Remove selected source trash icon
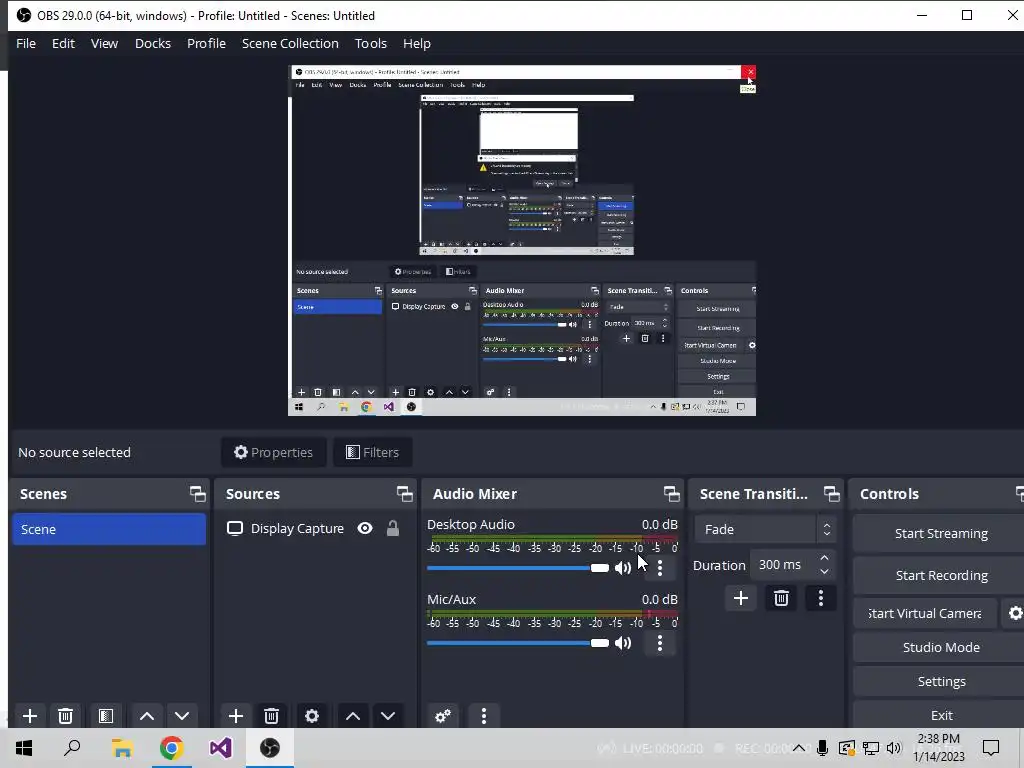This screenshot has height=768, width=1024. click(x=272, y=716)
